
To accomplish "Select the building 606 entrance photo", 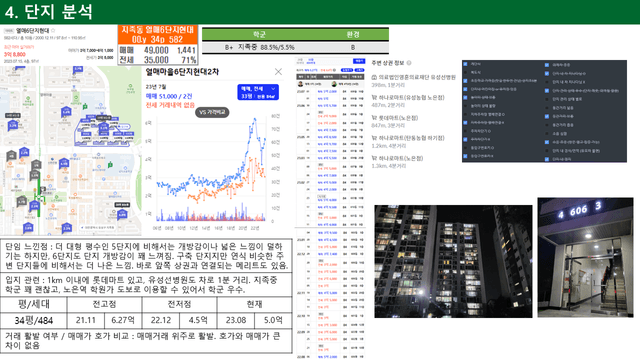I will point(585,258).
